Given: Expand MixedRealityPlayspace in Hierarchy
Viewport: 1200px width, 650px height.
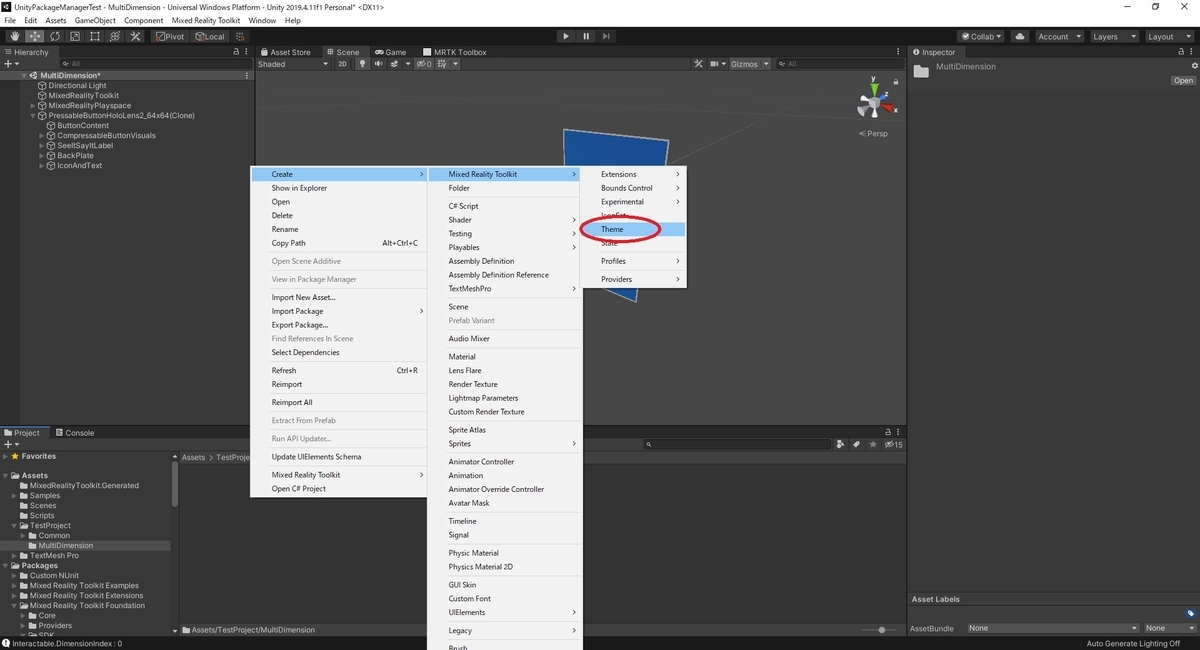Looking at the screenshot, I should (33, 105).
